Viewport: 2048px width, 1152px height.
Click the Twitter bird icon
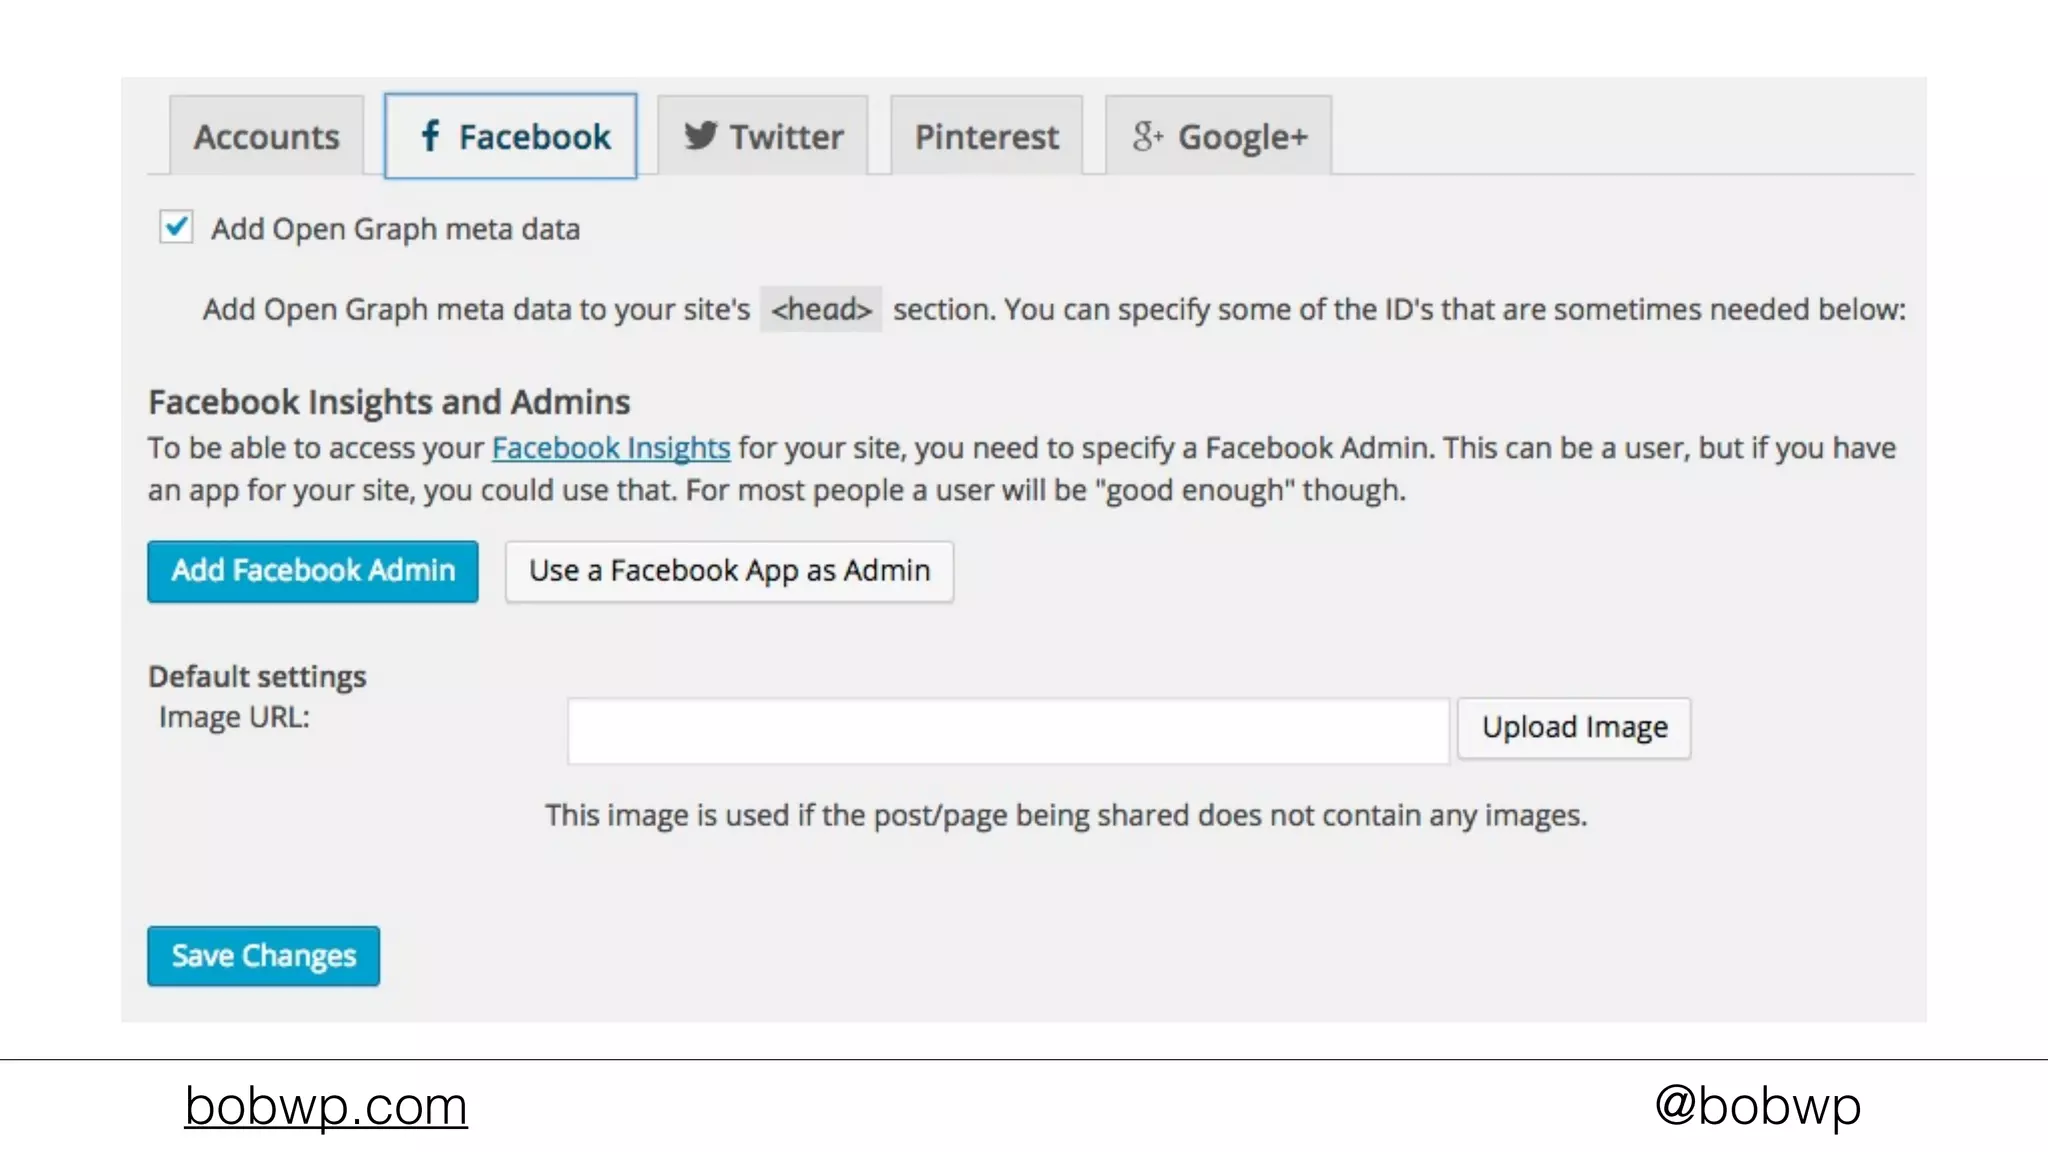click(x=700, y=136)
